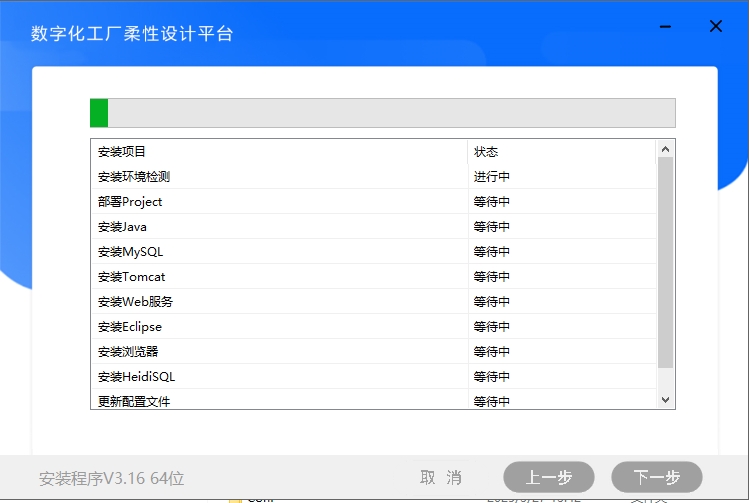Click the 等待中 status of 安装HeidiSQL
Image resolution: width=749 pixels, height=503 pixels.
[x=492, y=376]
